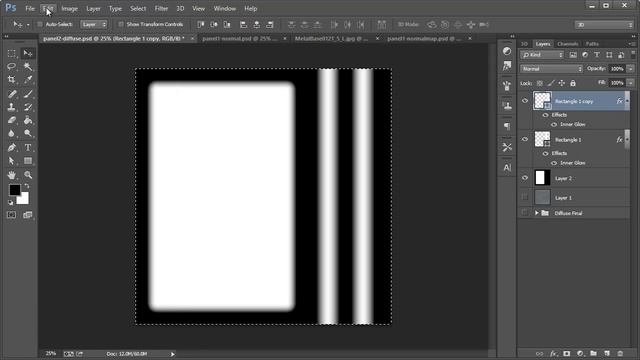Toggle Quick Mask mode
Image resolution: width=640 pixels, height=360 pixels.
(11, 215)
